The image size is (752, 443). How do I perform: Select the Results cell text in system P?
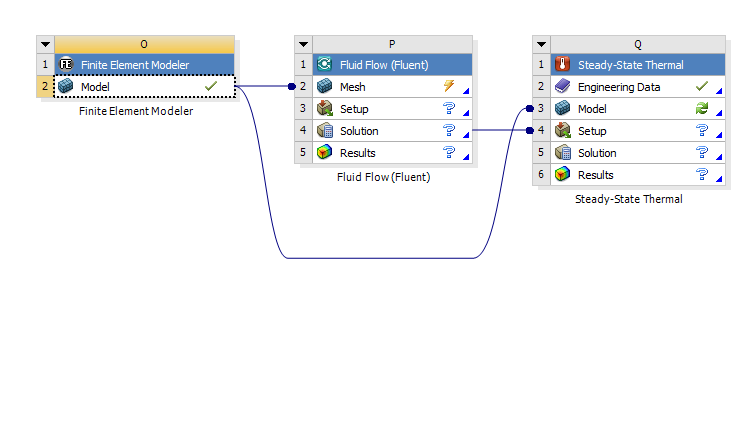click(357, 153)
